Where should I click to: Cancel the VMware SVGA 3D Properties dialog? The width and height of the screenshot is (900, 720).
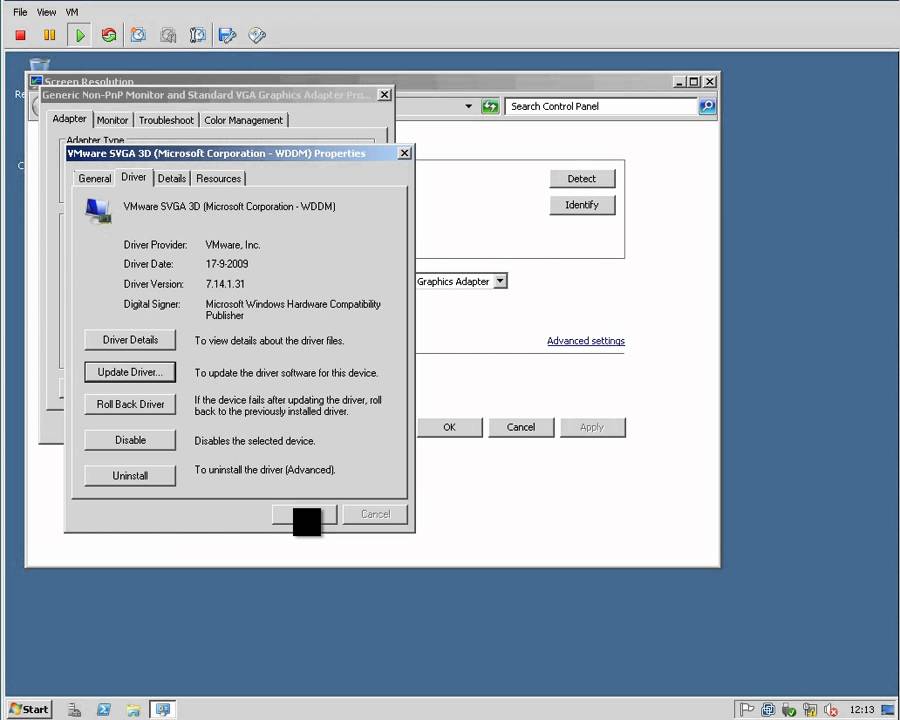click(x=375, y=514)
